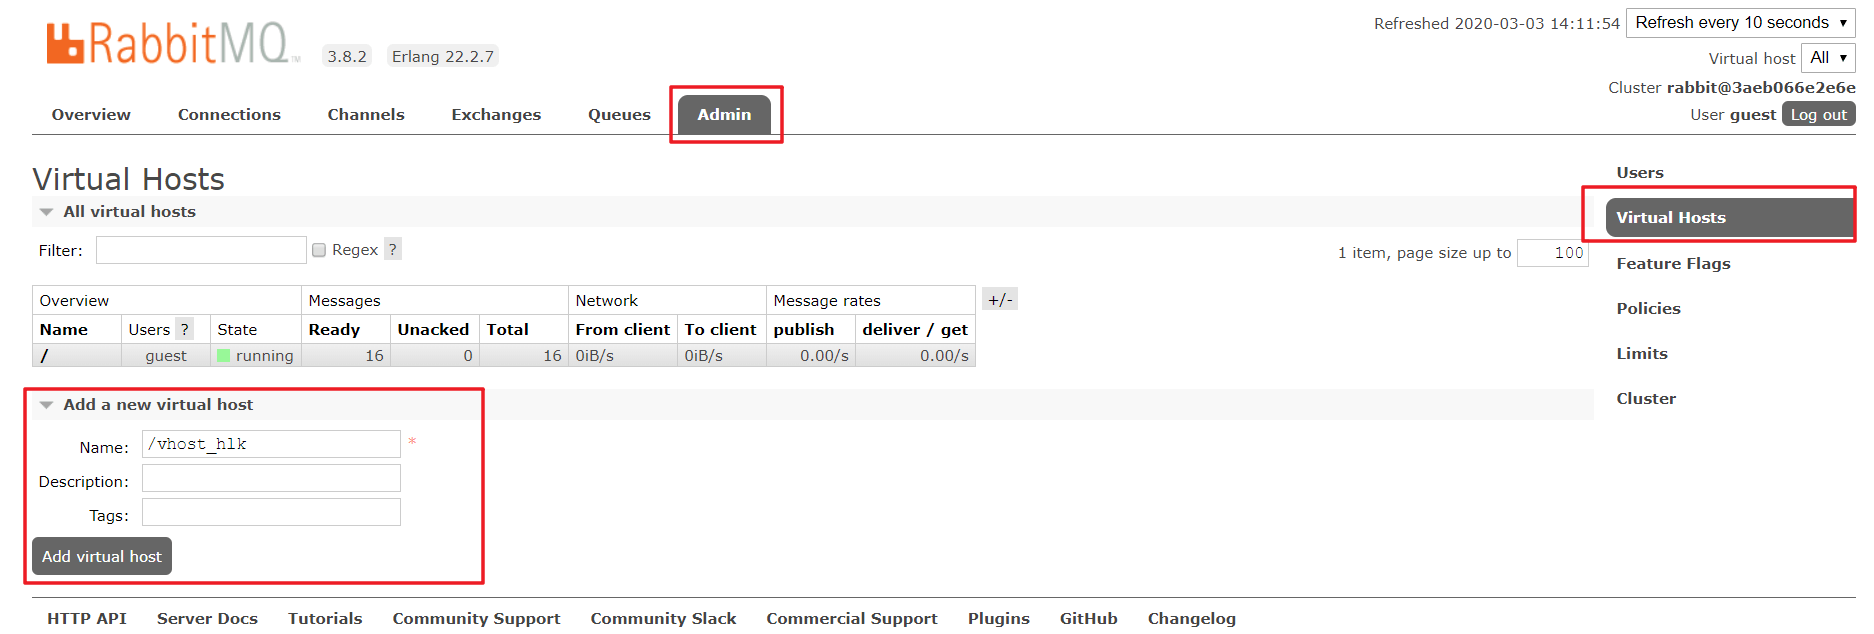This screenshot has width=1874, height=634.
Task: Open Policies in the sidebar
Action: click(1648, 308)
